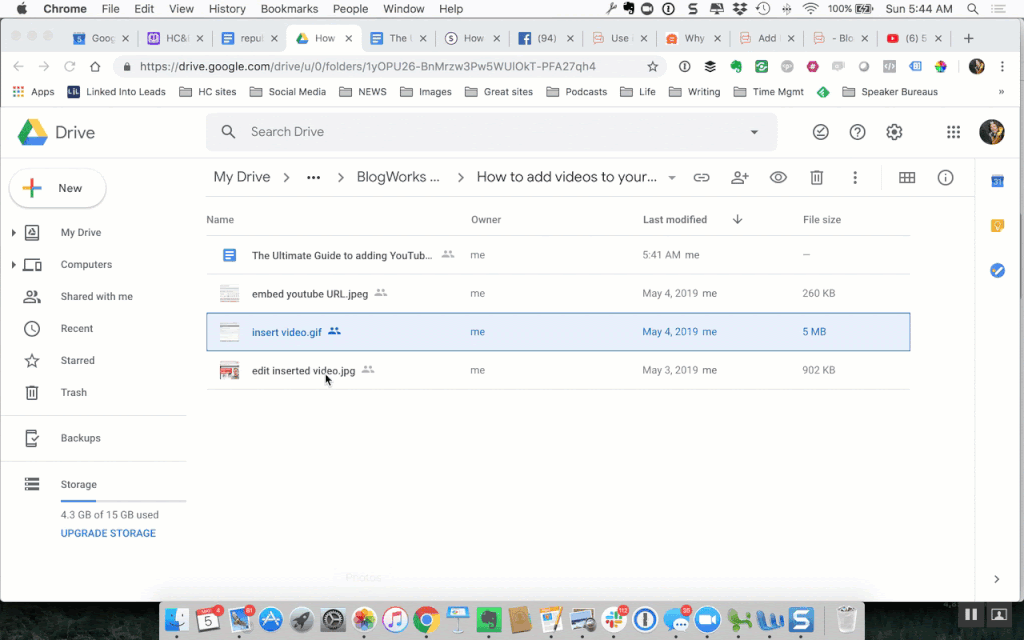Click the Search Drive field
1024x640 pixels.
pyautogui.click(x=491, y=132)
